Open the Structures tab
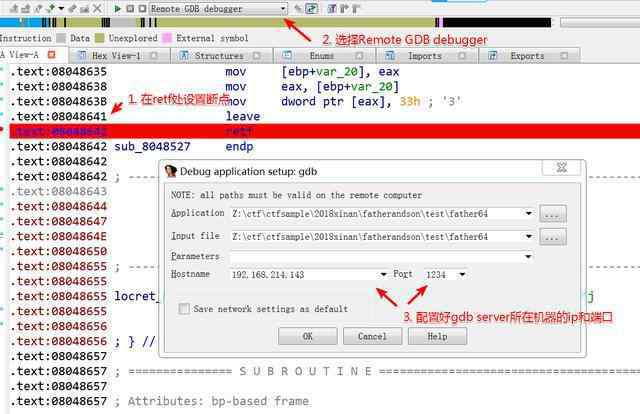 coord(222,56)
